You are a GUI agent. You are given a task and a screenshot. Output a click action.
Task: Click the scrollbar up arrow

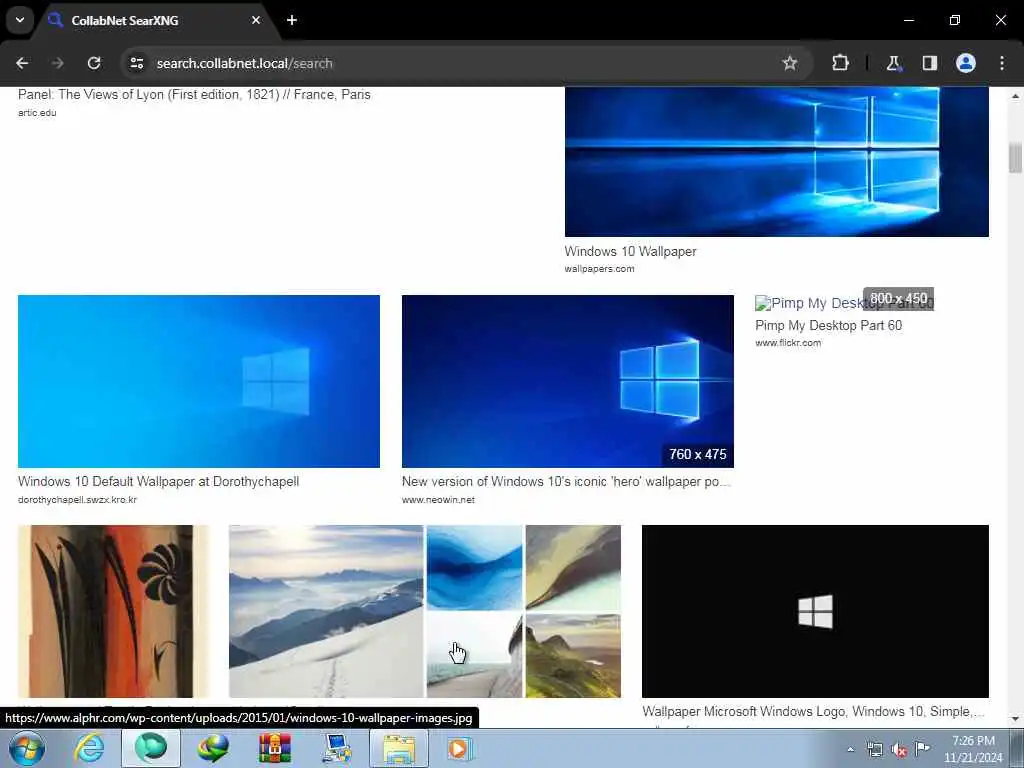1015,96
